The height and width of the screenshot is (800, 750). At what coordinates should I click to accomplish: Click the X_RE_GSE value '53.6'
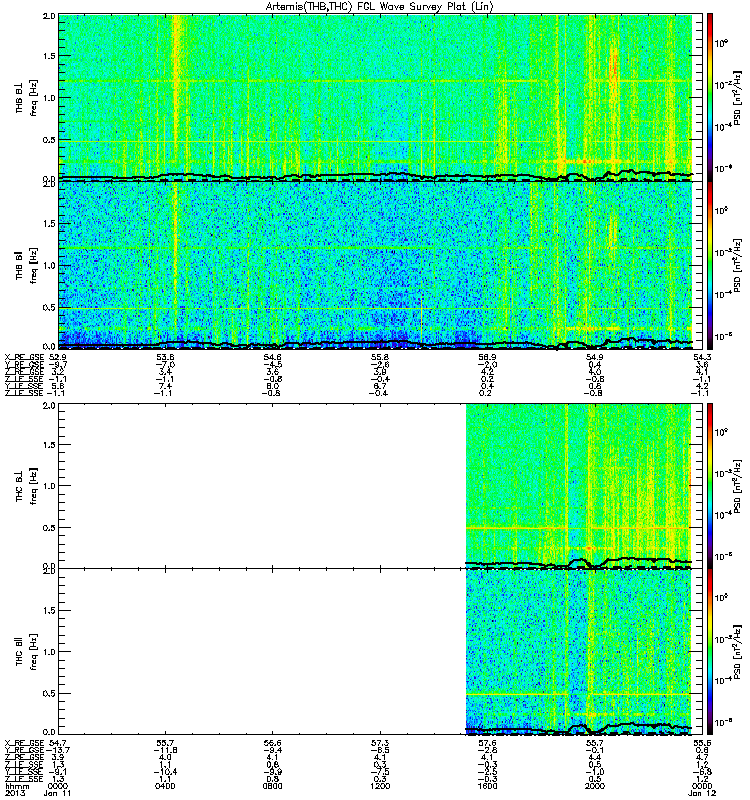(x=165, y=357)
